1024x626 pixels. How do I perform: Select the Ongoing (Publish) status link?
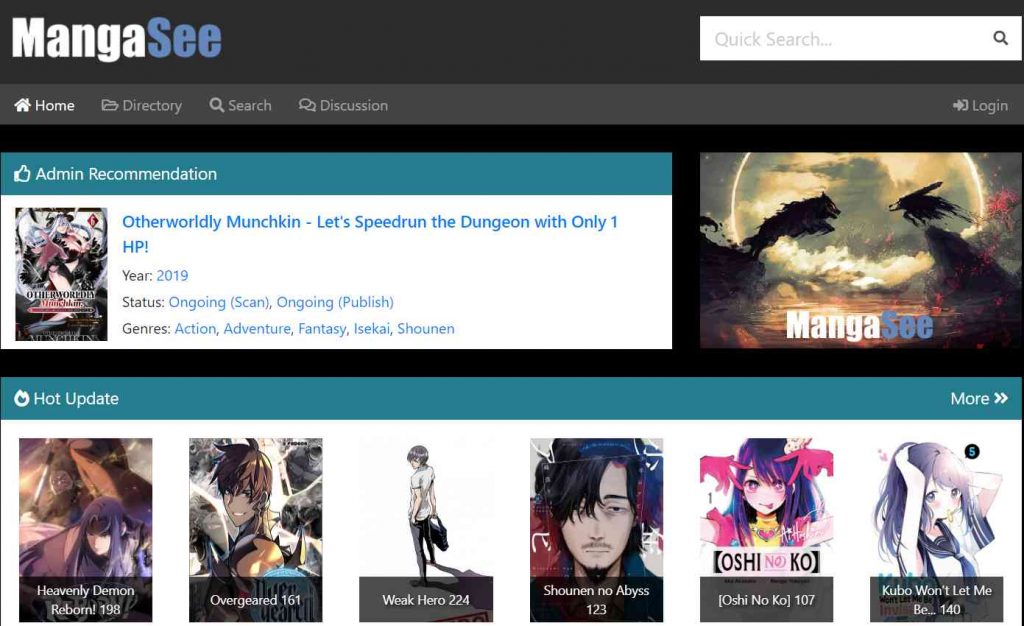[335, 302]
